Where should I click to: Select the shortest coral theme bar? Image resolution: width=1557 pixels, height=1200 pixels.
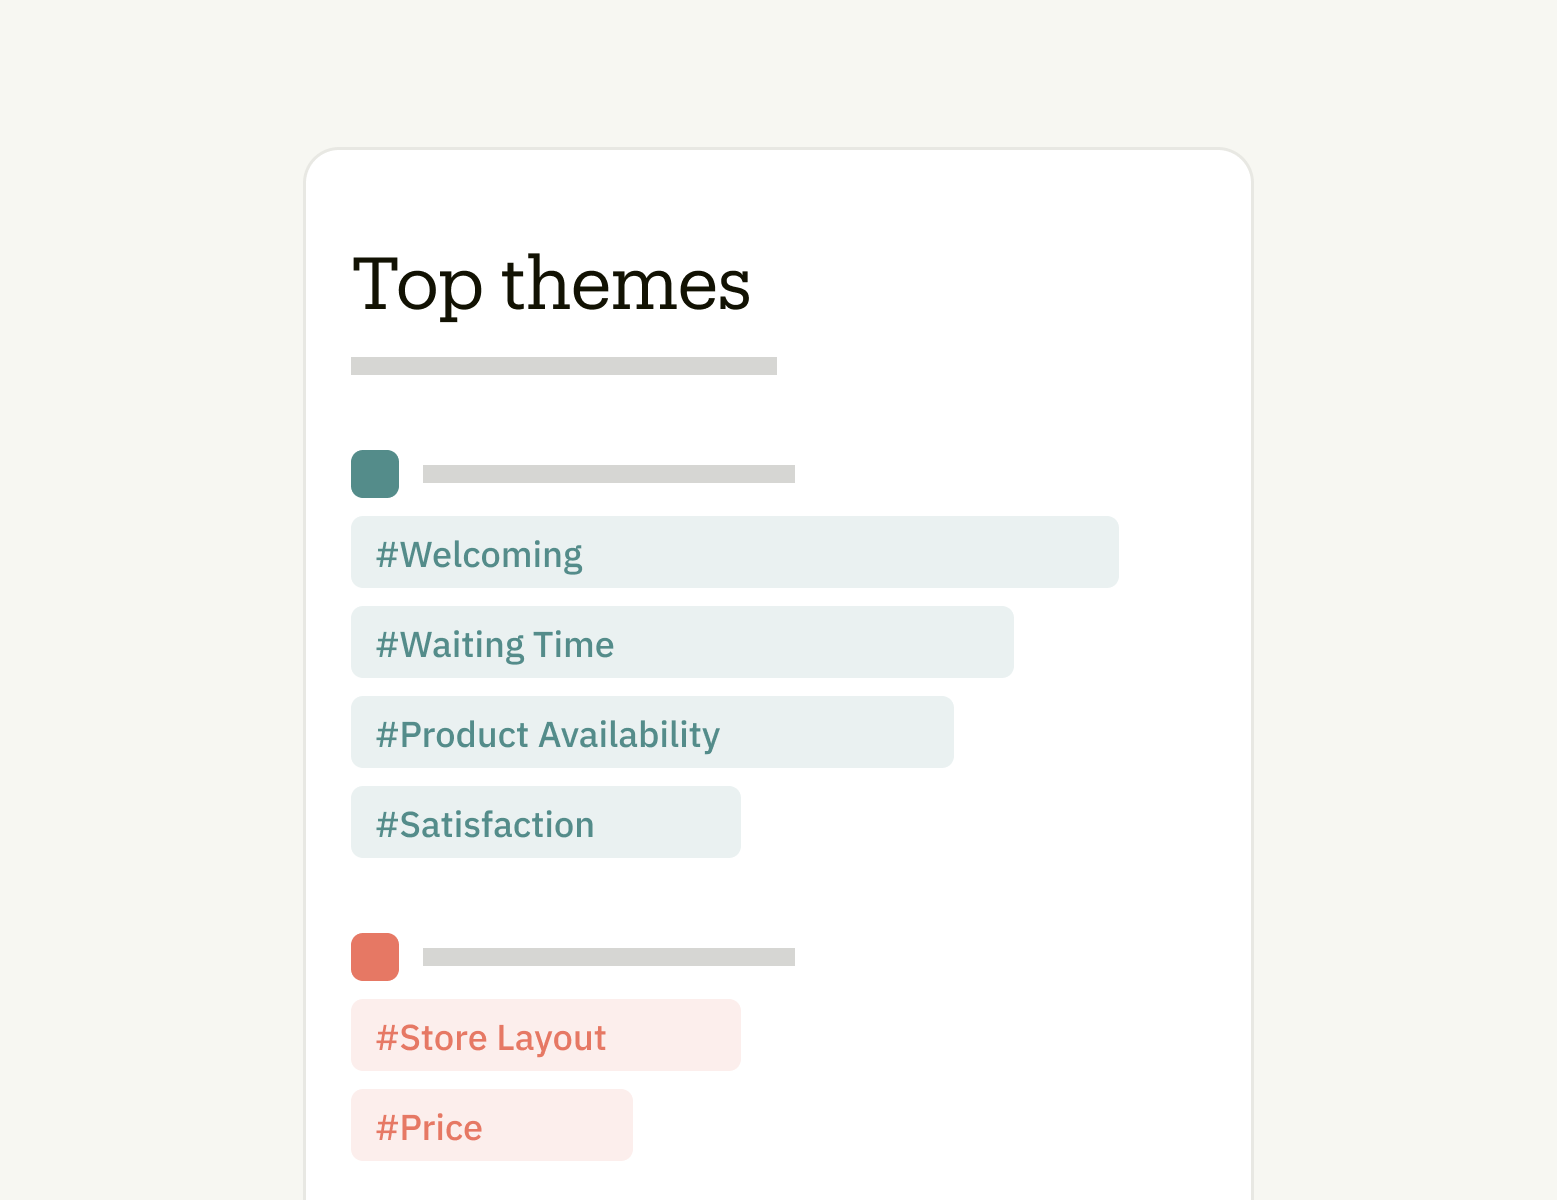[492, 1125]
